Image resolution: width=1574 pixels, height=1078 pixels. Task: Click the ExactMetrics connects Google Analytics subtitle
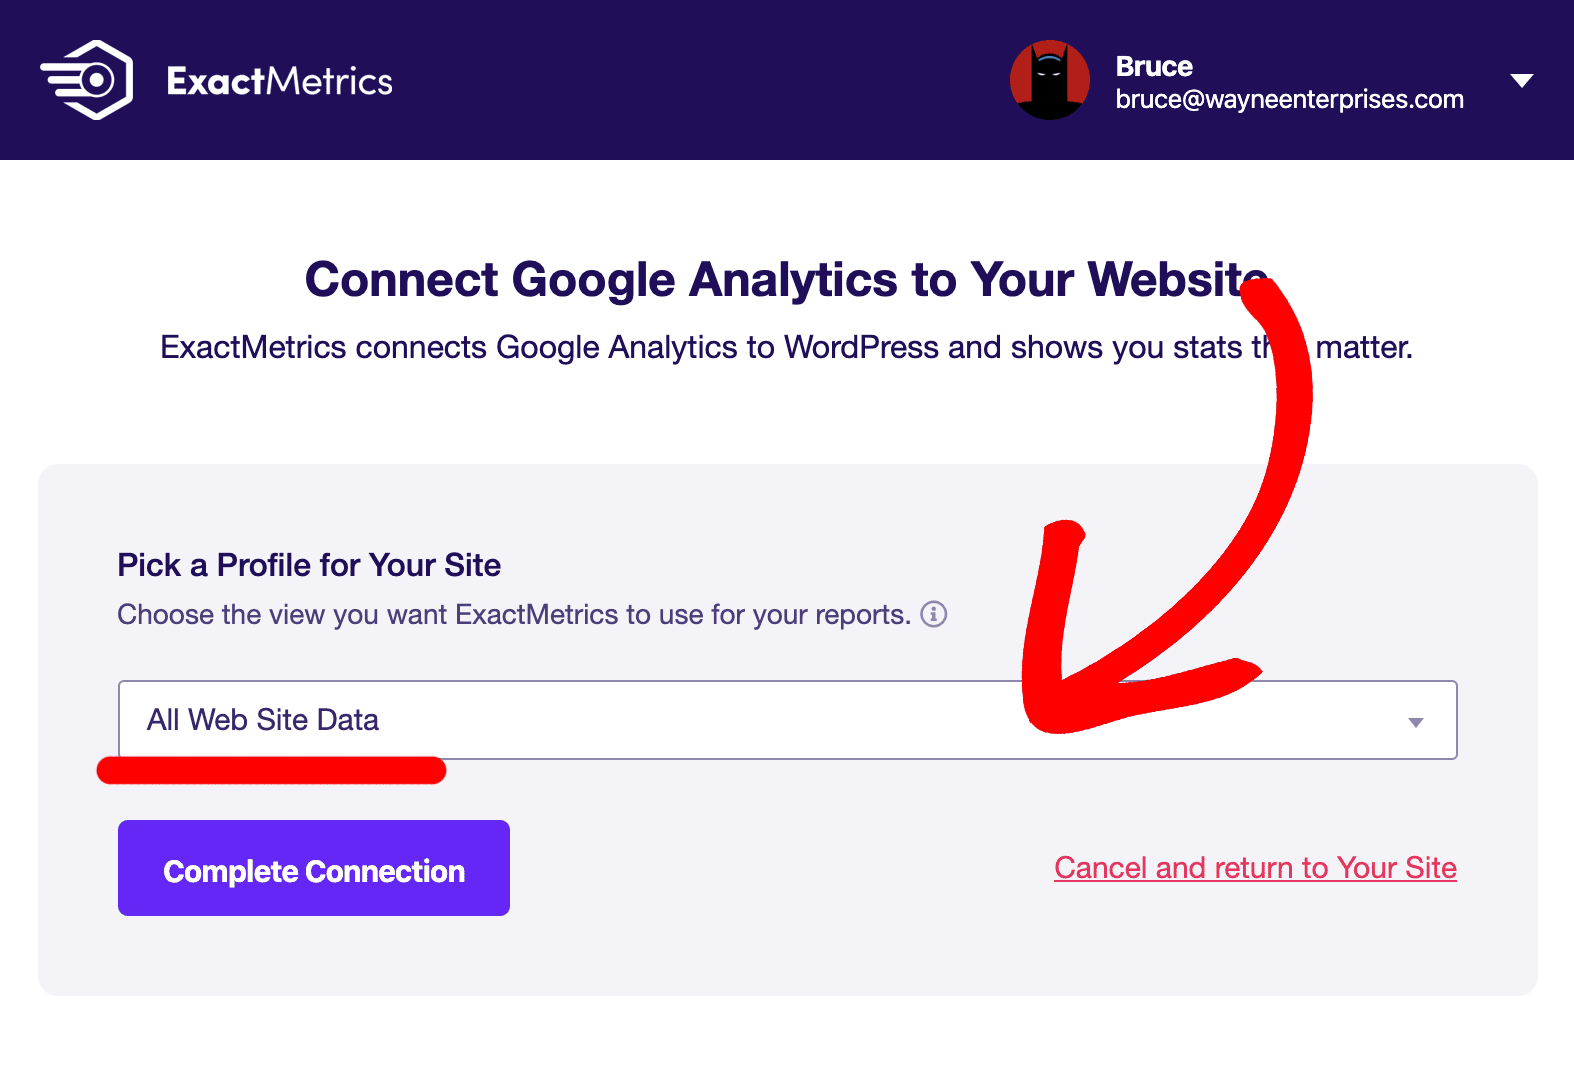[700, 347]
